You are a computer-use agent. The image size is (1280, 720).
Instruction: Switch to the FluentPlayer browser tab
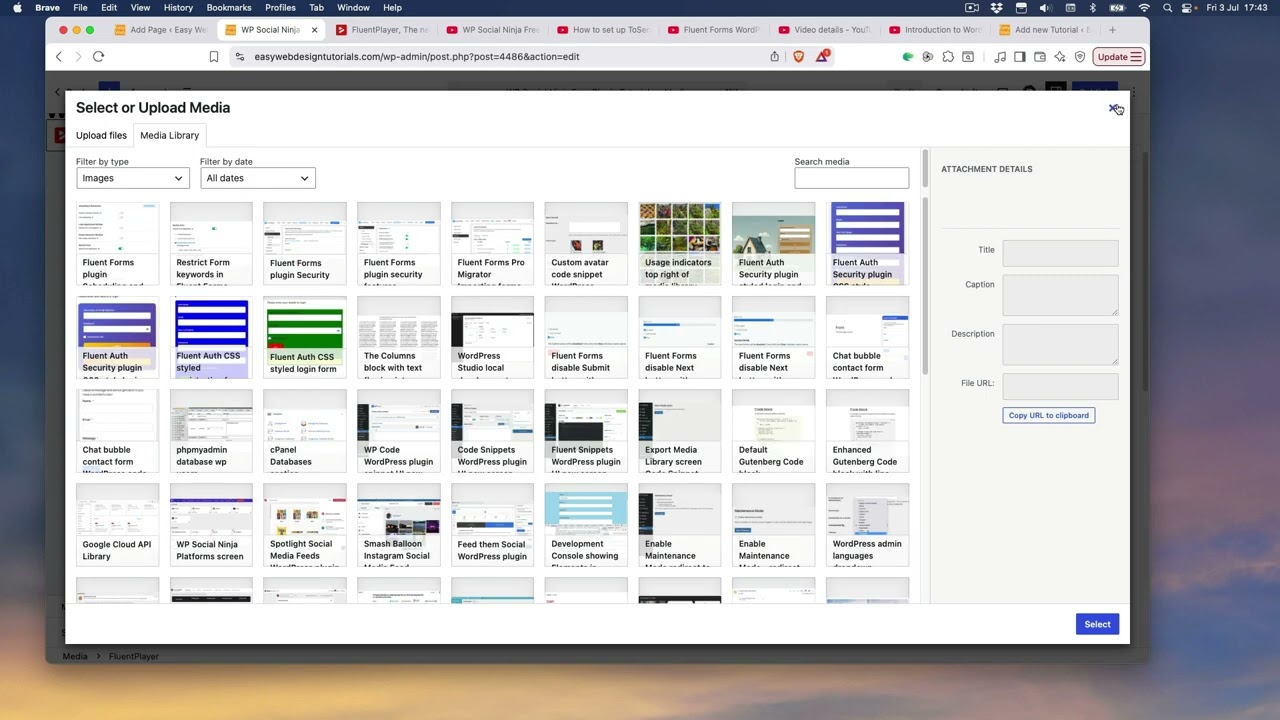coord(383,30)
